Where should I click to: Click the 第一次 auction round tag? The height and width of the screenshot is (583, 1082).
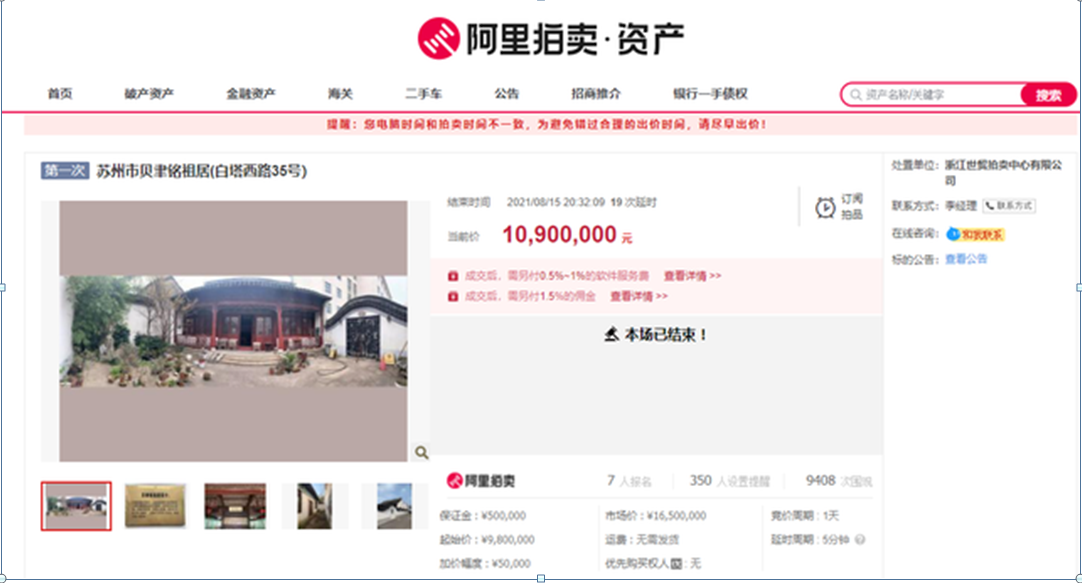[x=65, y=170]
